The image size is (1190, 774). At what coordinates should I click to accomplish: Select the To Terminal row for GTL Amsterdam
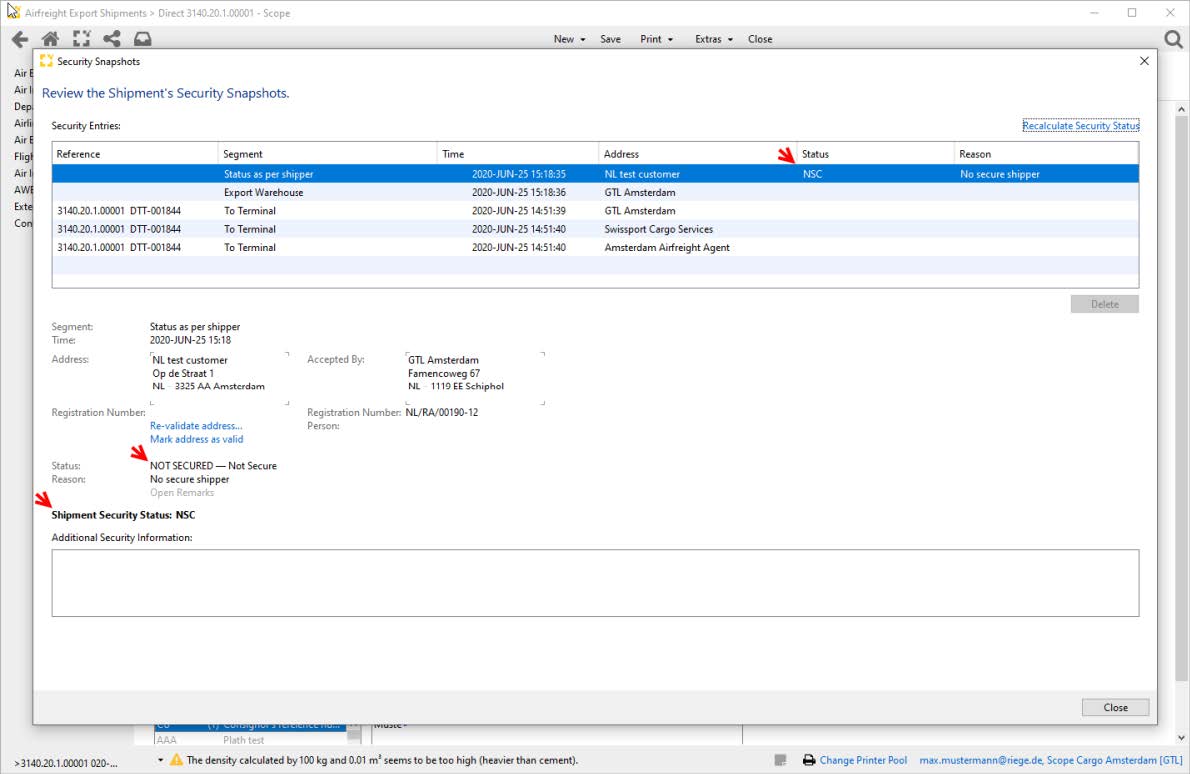(x=595, y=210)
